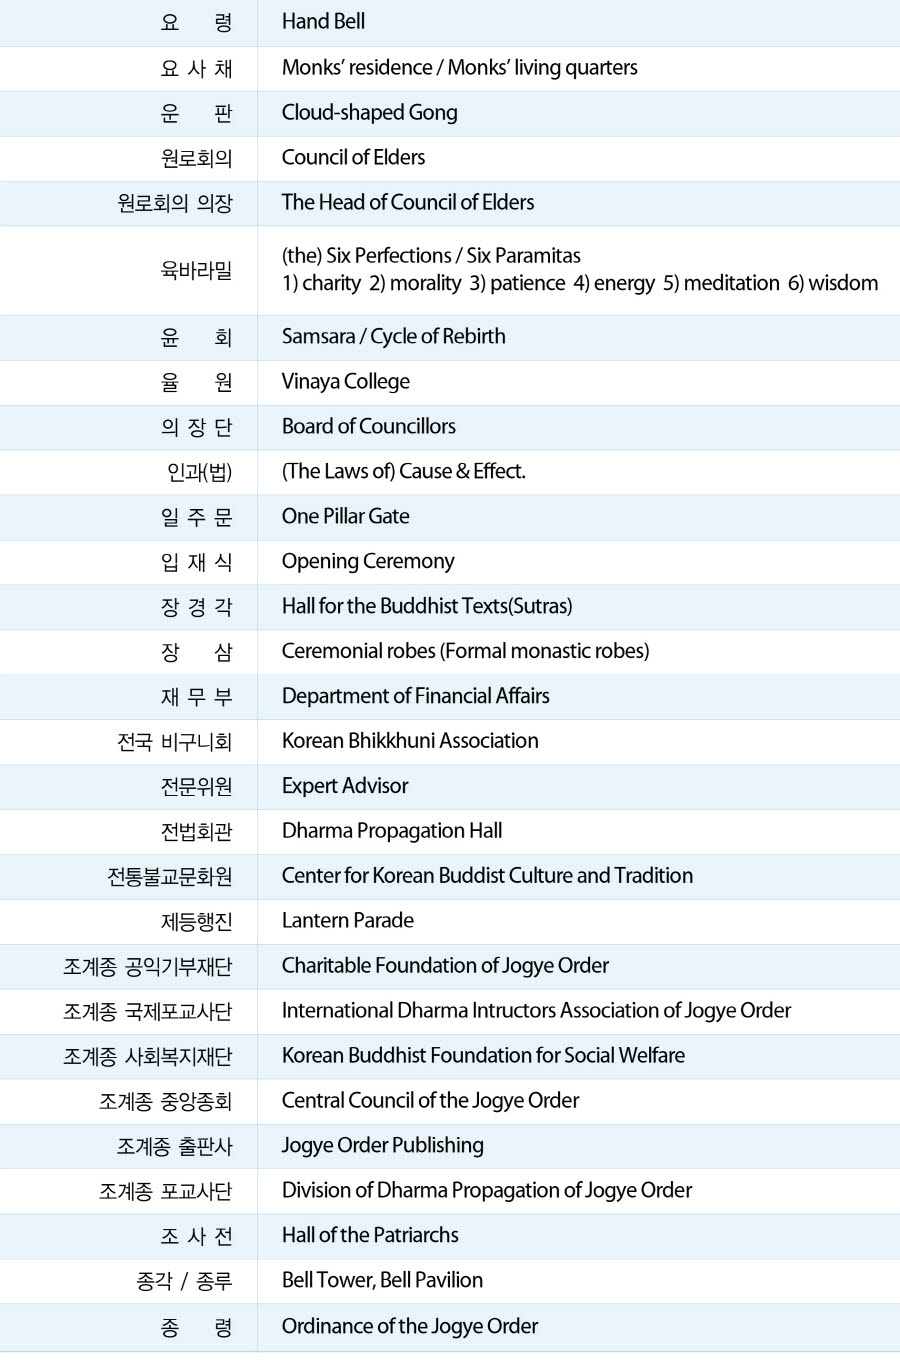Click the "Expert Advisor" translation
Viewport: 900px width, 1360px height.
(345, 787)
